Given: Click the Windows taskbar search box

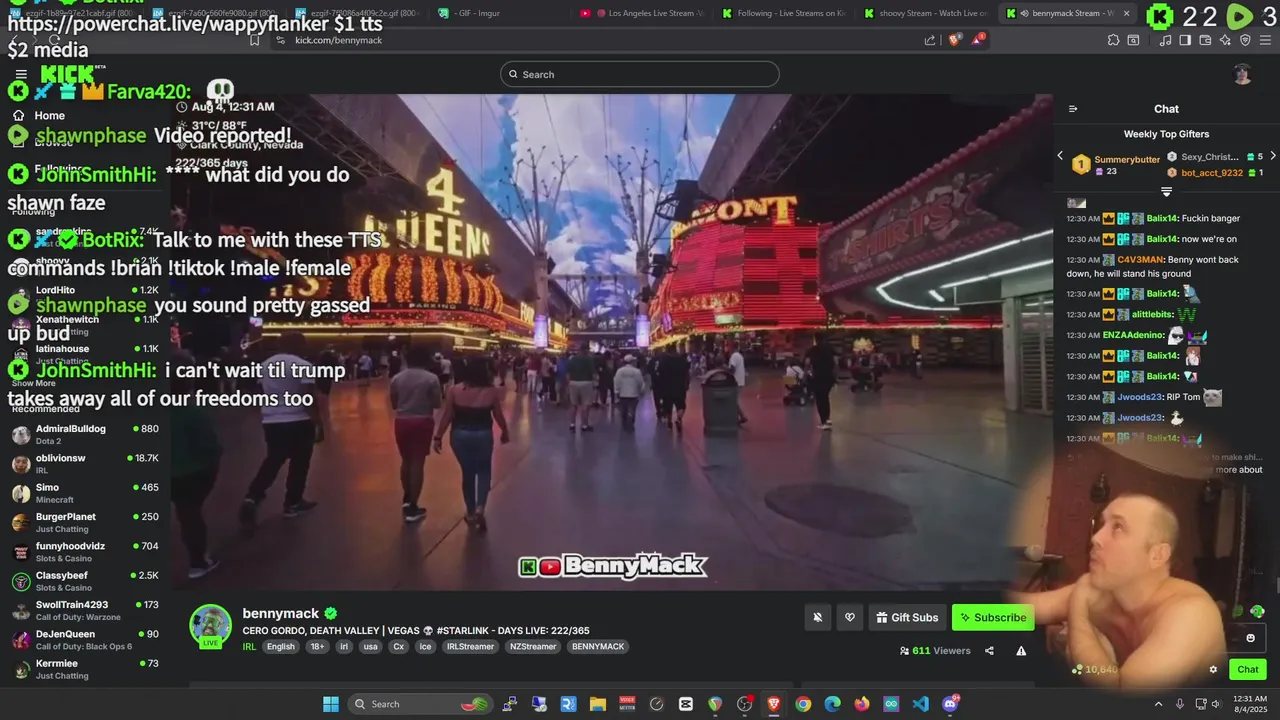Looking at the screenshot, I should [420, 704].
